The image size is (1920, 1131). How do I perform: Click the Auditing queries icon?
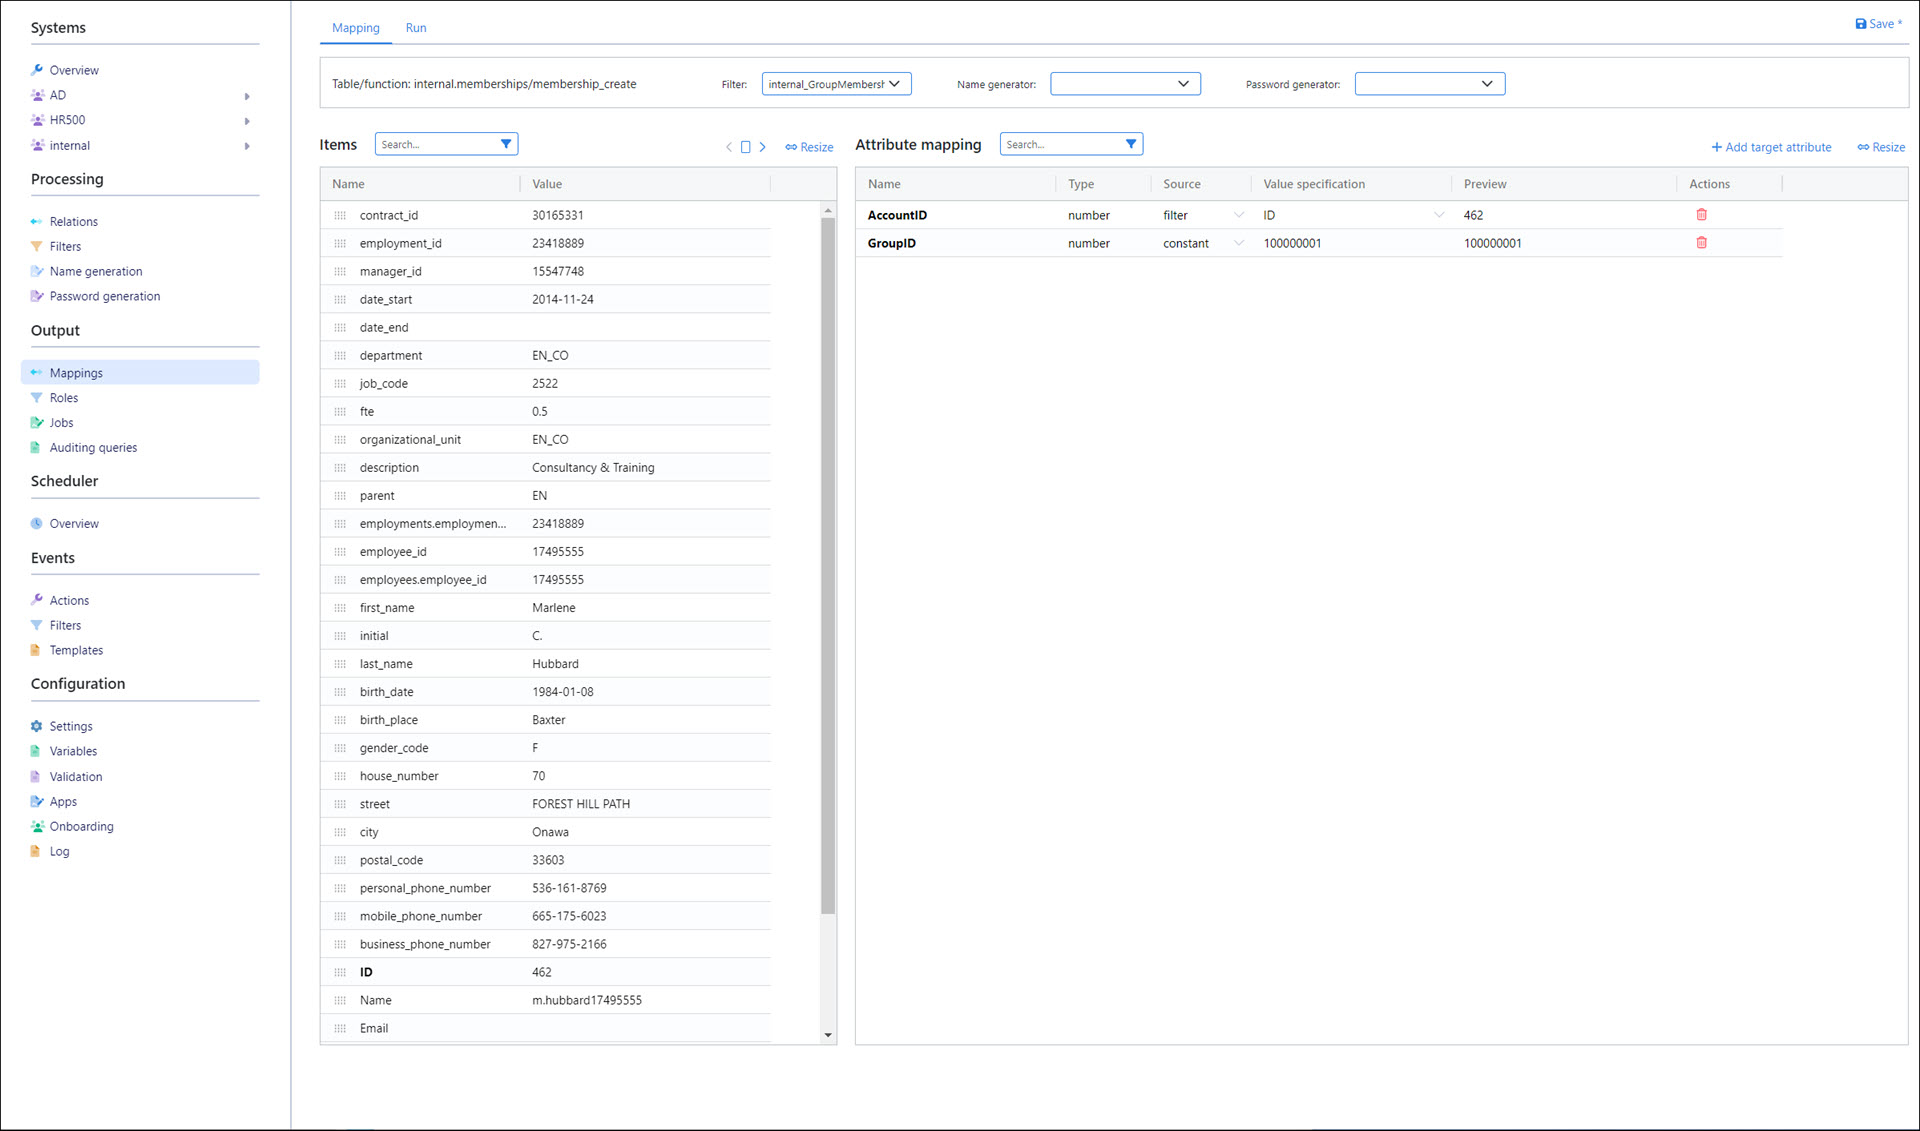(x=37, y=448)
